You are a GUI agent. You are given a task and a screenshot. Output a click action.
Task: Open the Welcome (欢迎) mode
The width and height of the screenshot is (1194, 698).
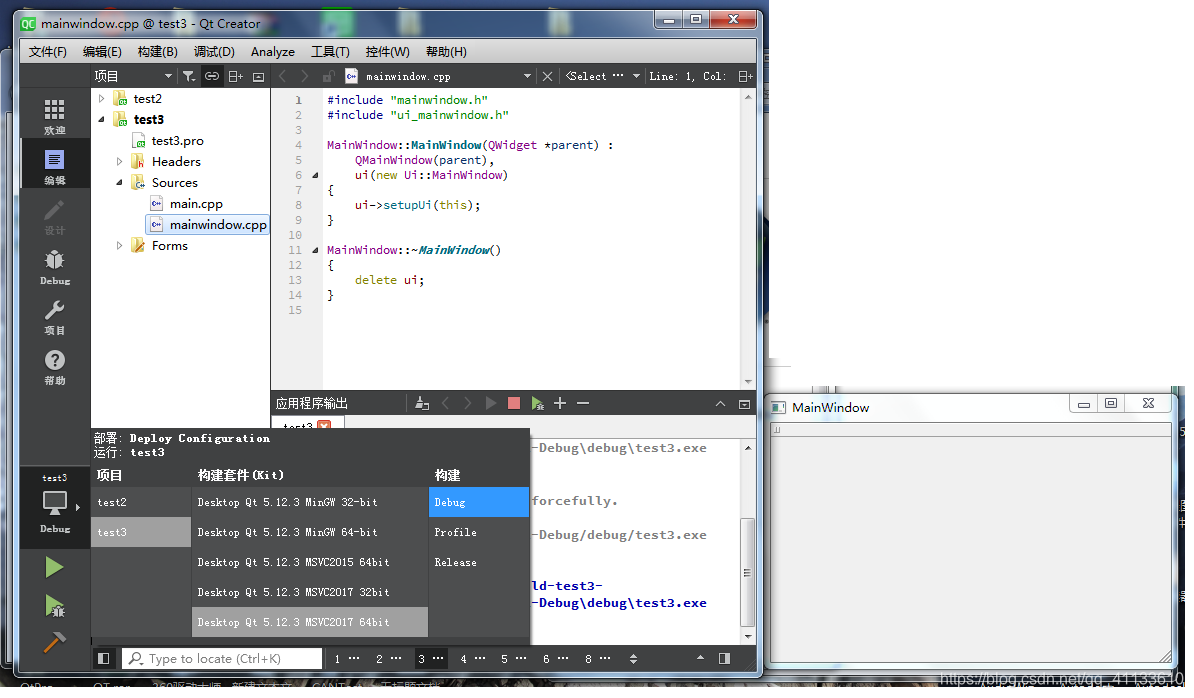54,116
